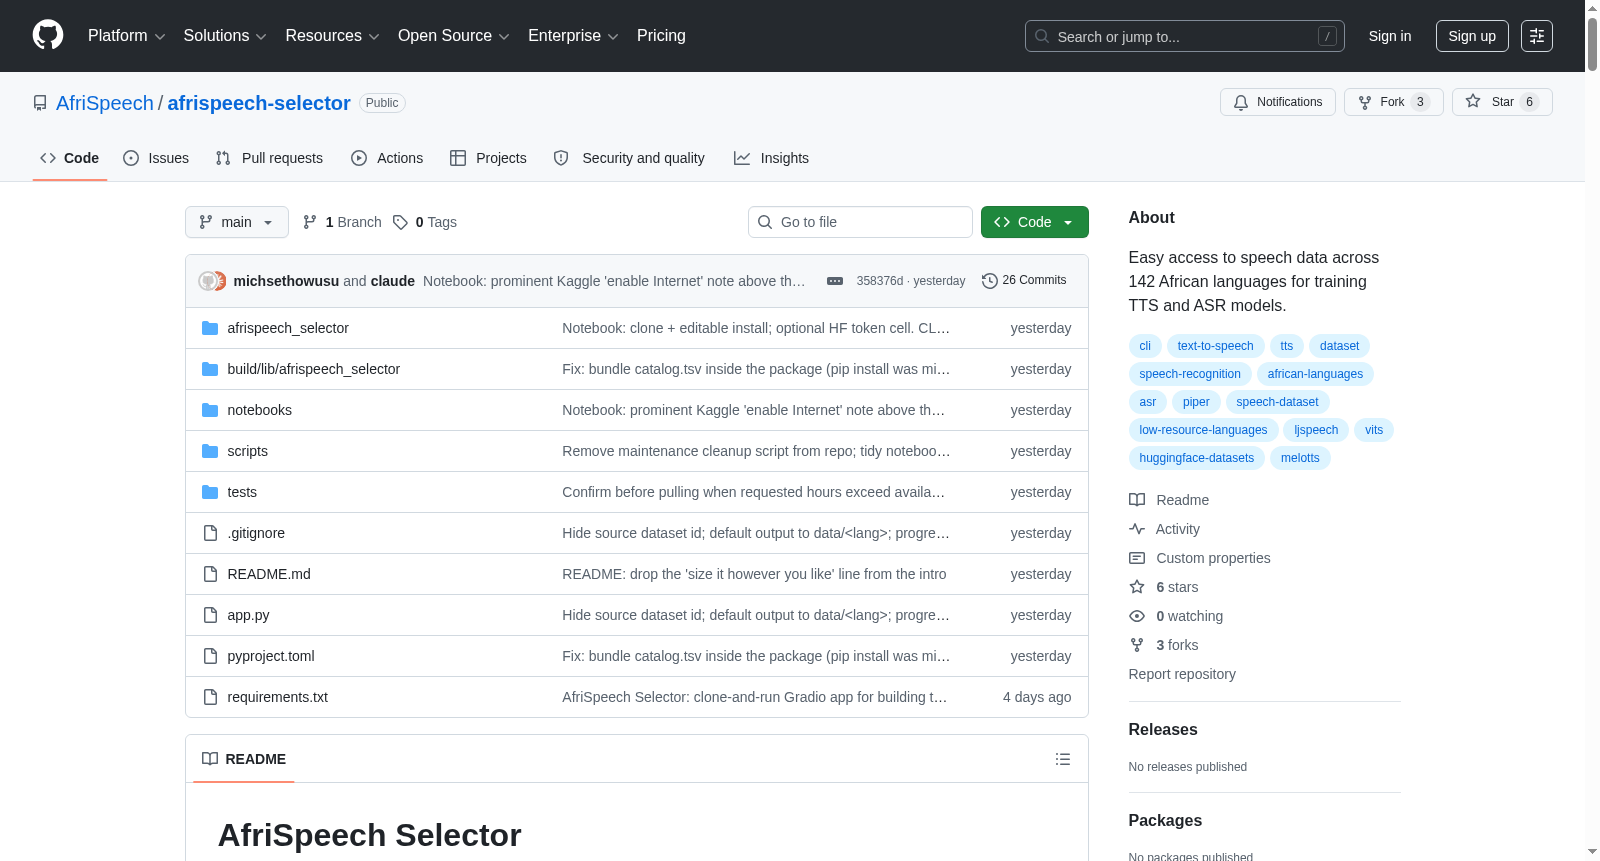Open the appearance settings icon in header
Screen dimensions: 1600x861
tap(1537, 36)
